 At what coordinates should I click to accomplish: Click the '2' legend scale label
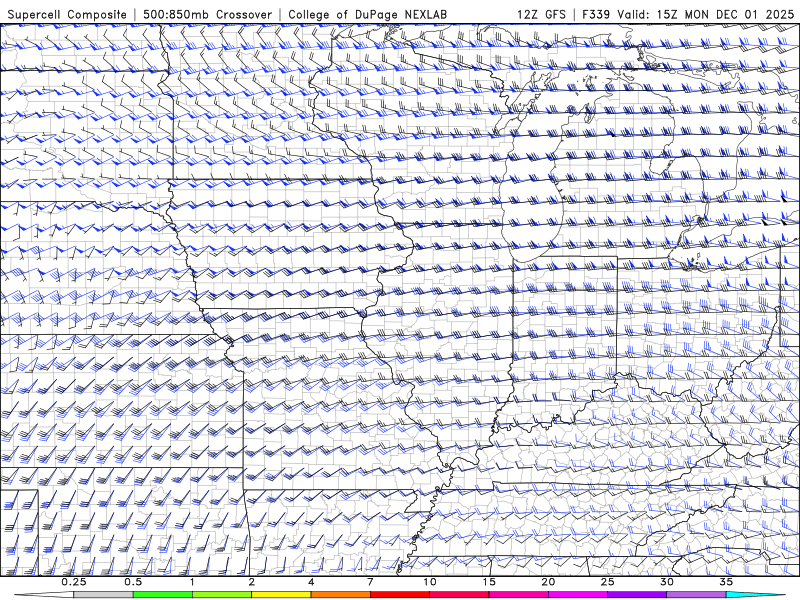click(x=252, y=582)
